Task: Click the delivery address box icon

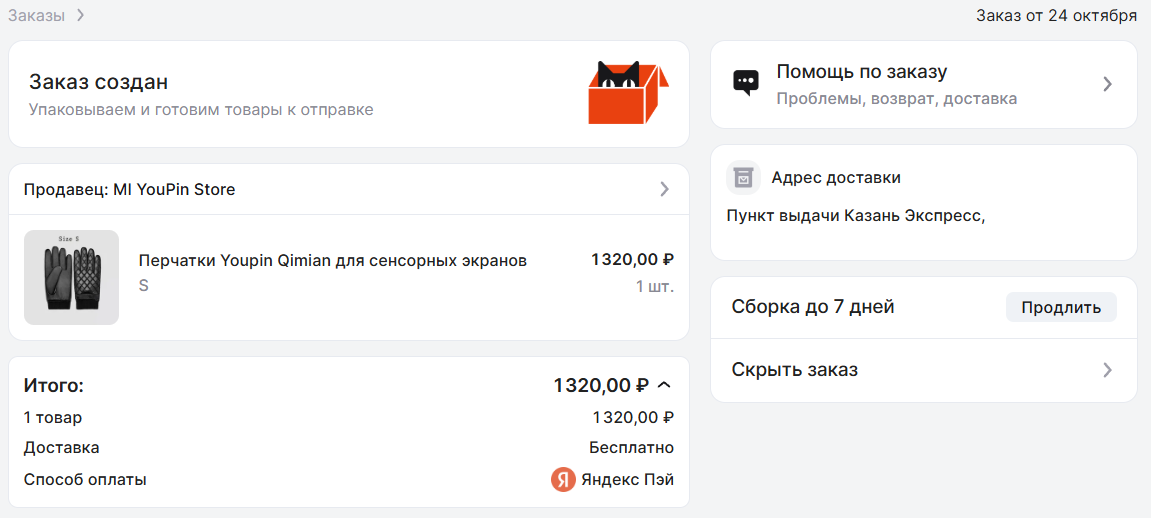Action: (743, 177)
